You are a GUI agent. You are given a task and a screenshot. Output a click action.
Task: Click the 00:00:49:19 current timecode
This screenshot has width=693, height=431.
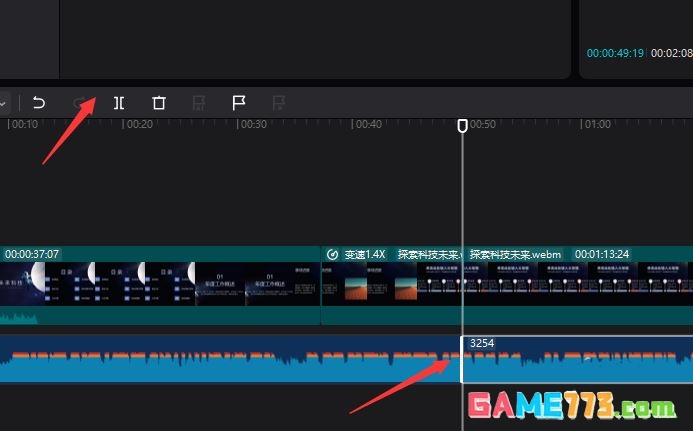616,52
